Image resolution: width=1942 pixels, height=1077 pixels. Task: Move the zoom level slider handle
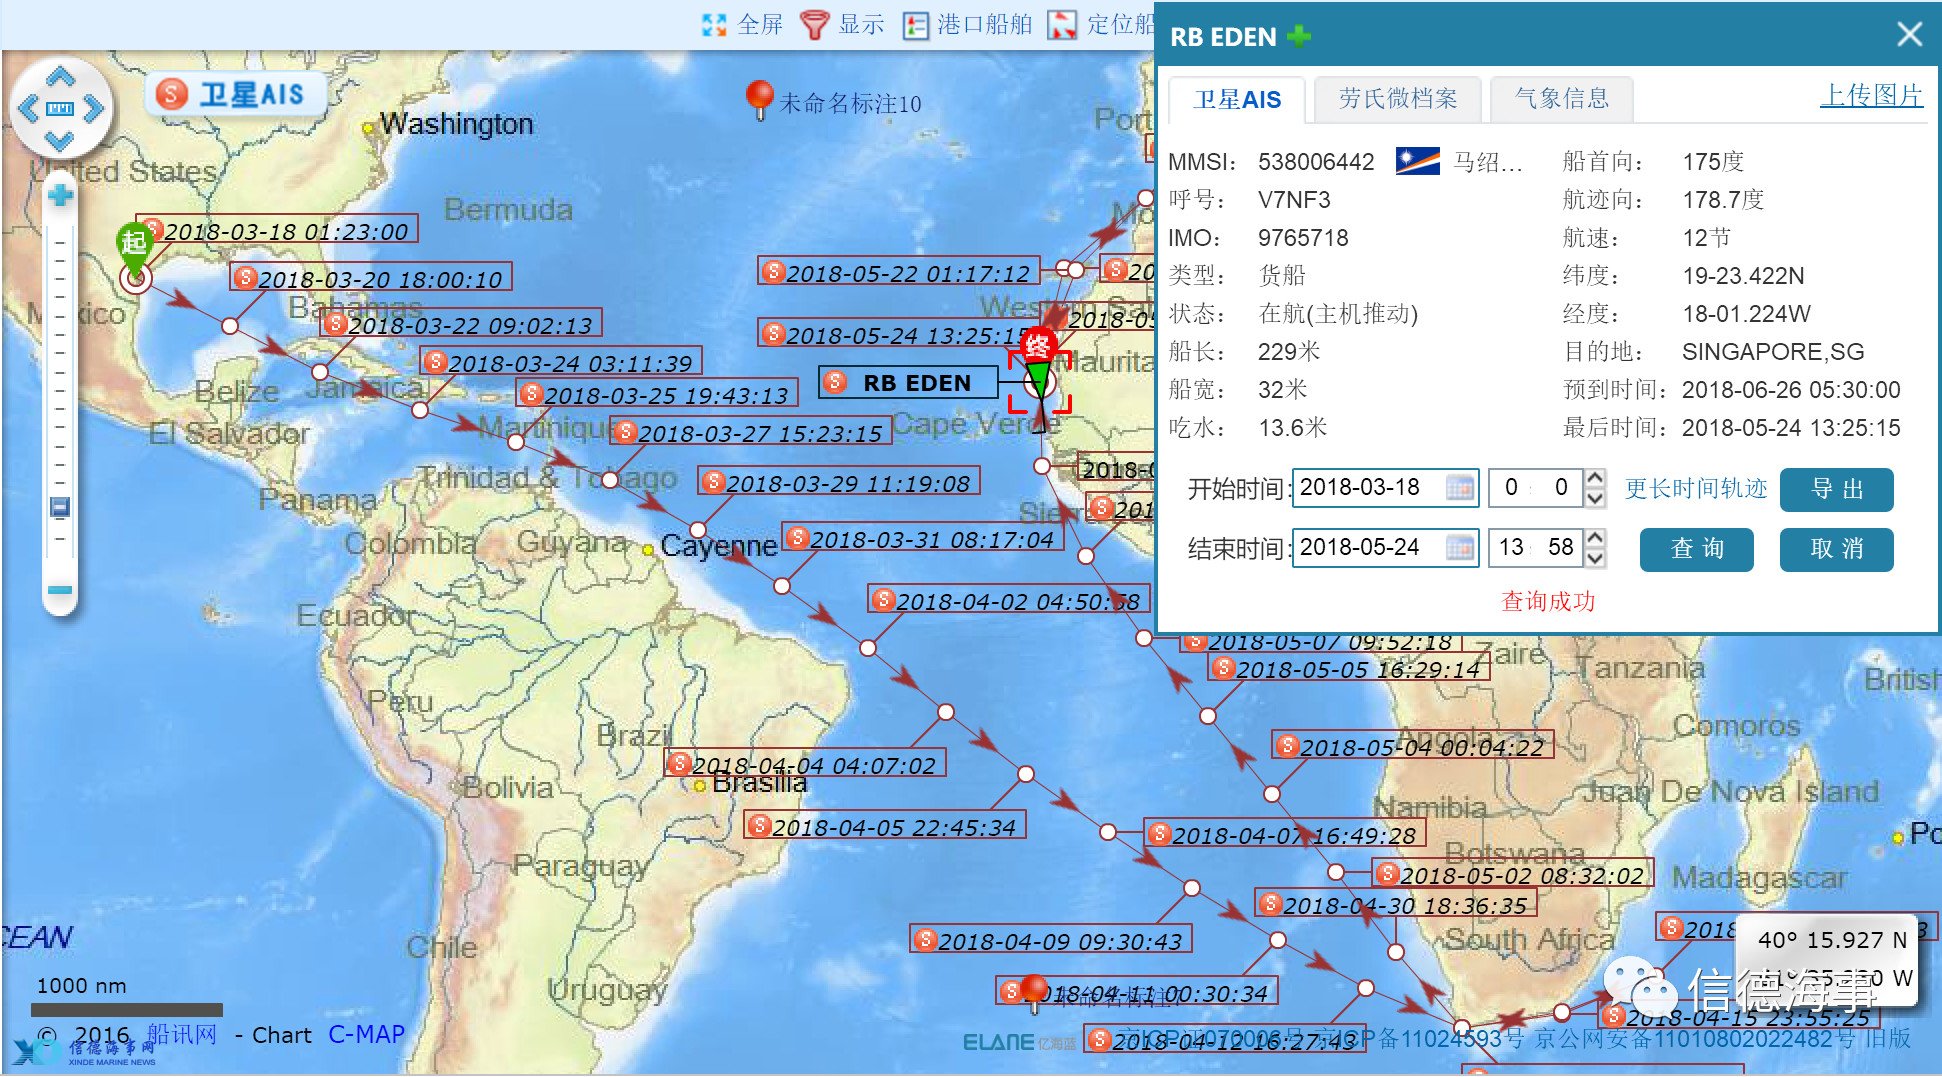pos(60,507)
